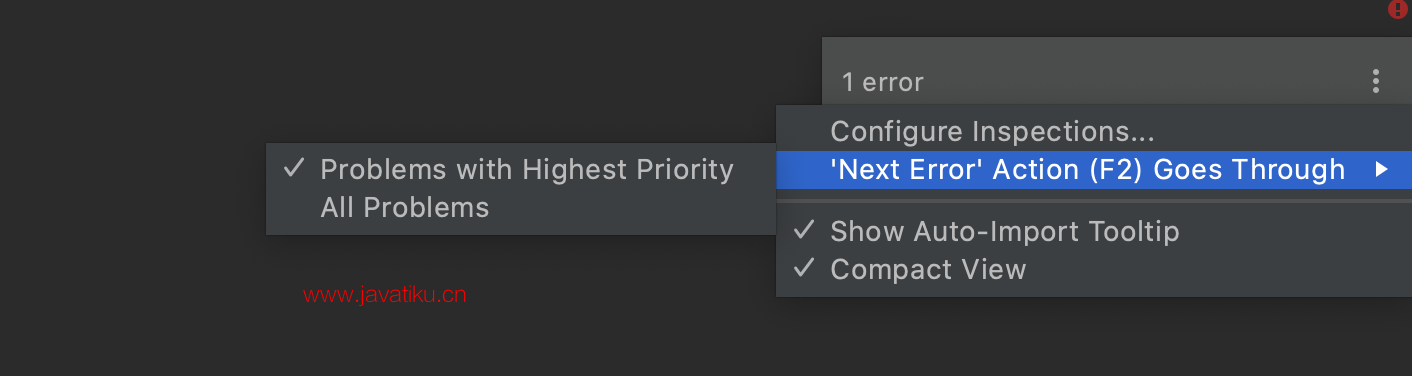Choose the All Problems option
This screenshot has height=376, width=1412.
pyautogui.click(x=521, y=207)
